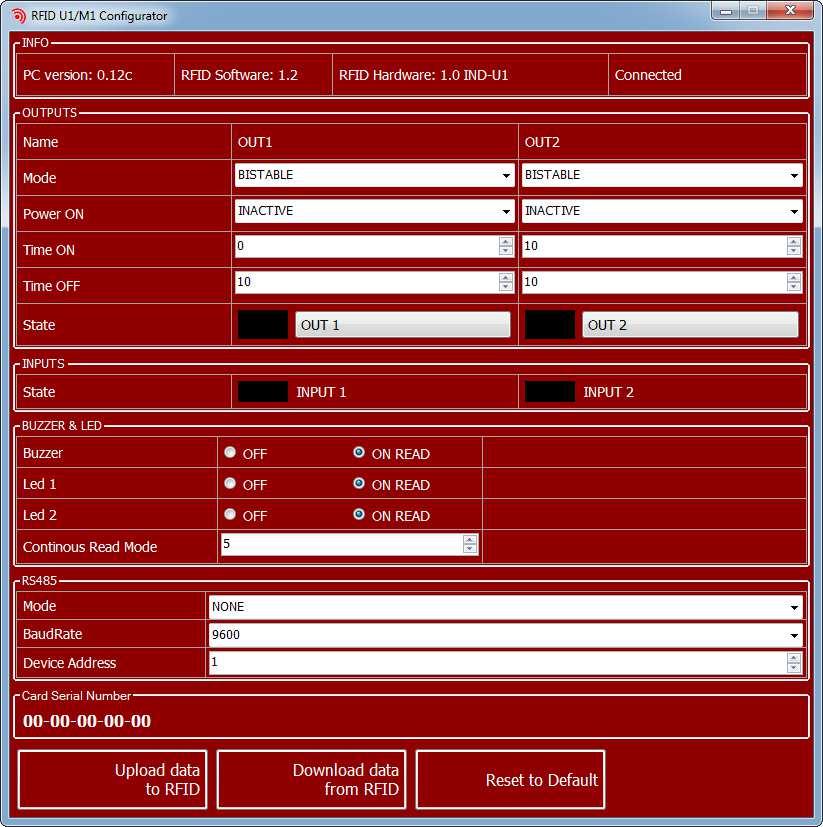Decrease Continous Read Mode value
Screen dimensions: 823x827
pos(470,549)
